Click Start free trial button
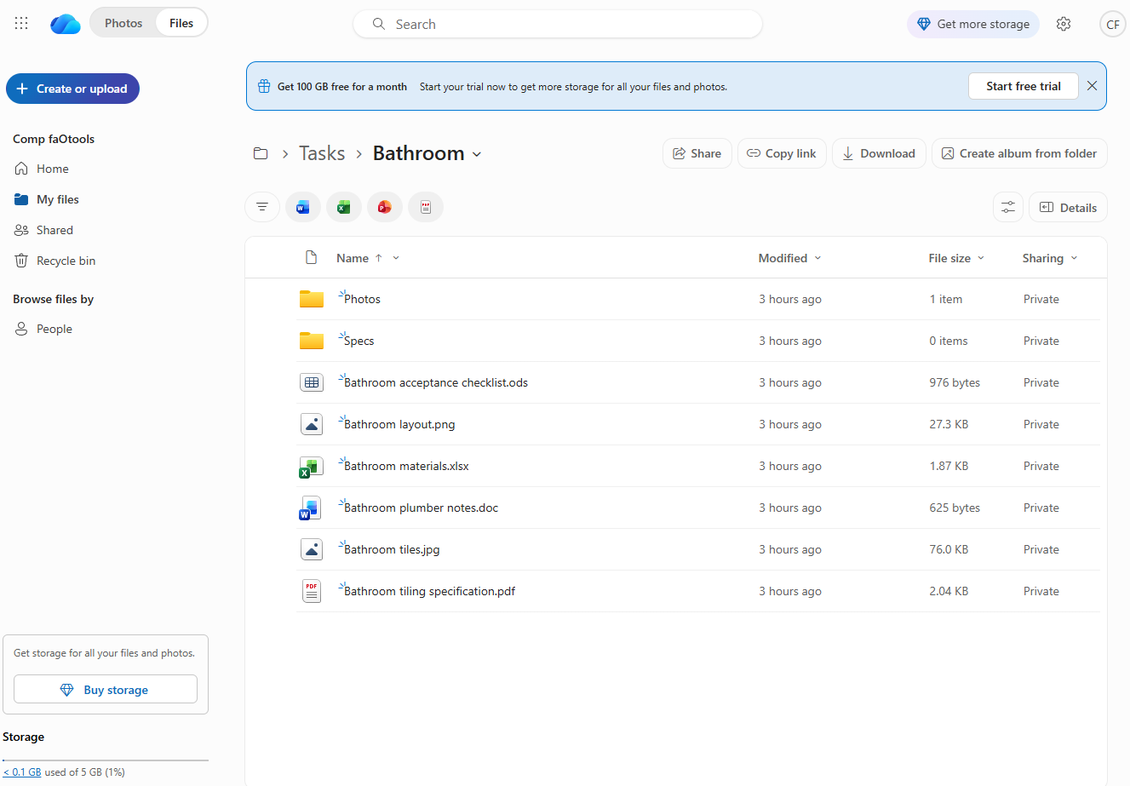Screen dimensions: 1130x786 click(1023, 86)
